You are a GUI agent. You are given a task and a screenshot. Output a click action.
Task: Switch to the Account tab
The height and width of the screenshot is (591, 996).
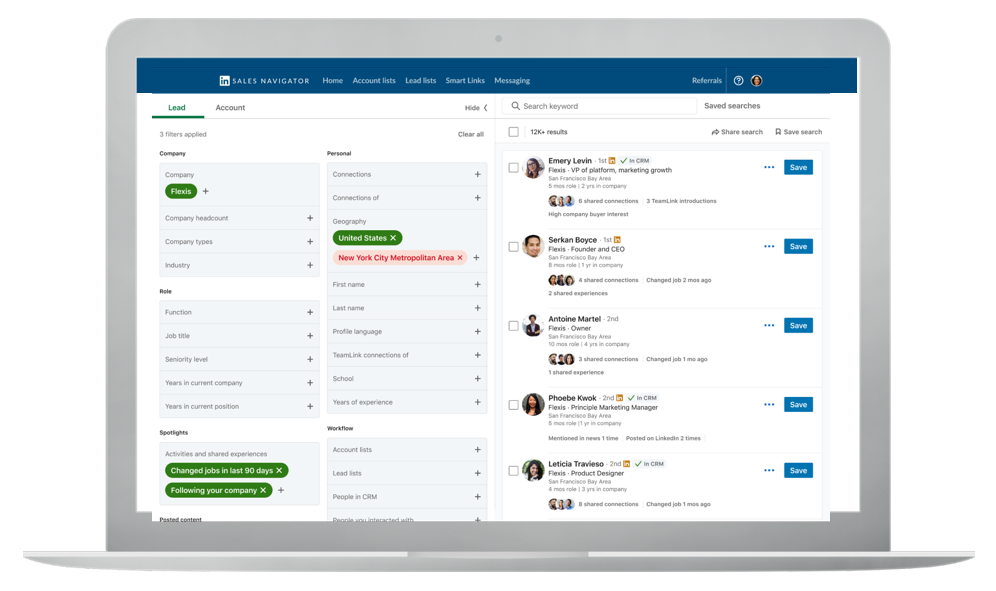pyautogui.click(x=230, y=108)
